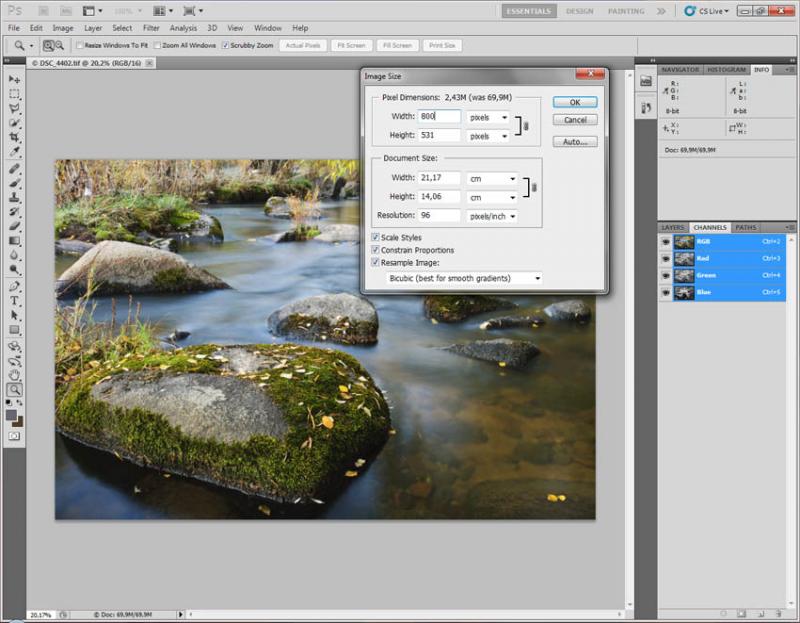
Task: Click the Resolution input field
Action: [x=439, y=215]
